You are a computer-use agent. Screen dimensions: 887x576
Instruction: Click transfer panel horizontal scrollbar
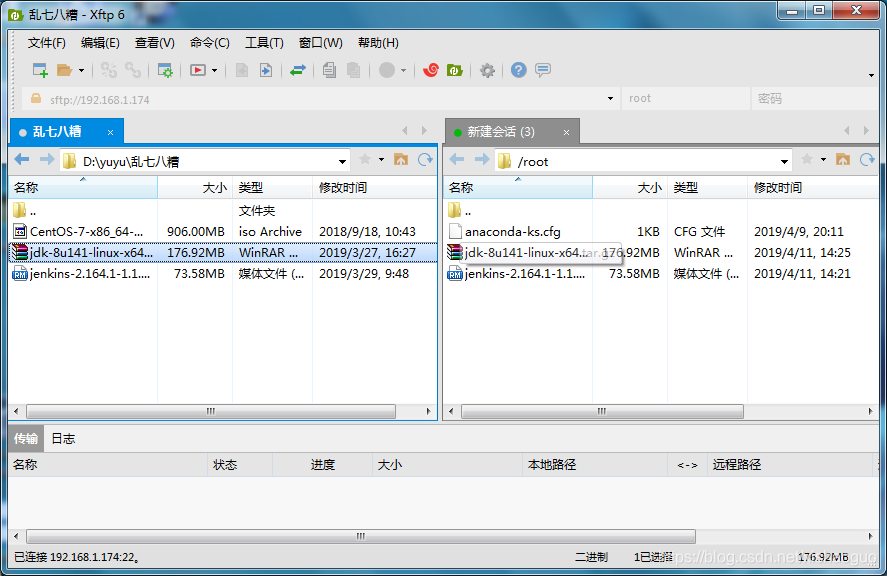click(x=361, y=536)
